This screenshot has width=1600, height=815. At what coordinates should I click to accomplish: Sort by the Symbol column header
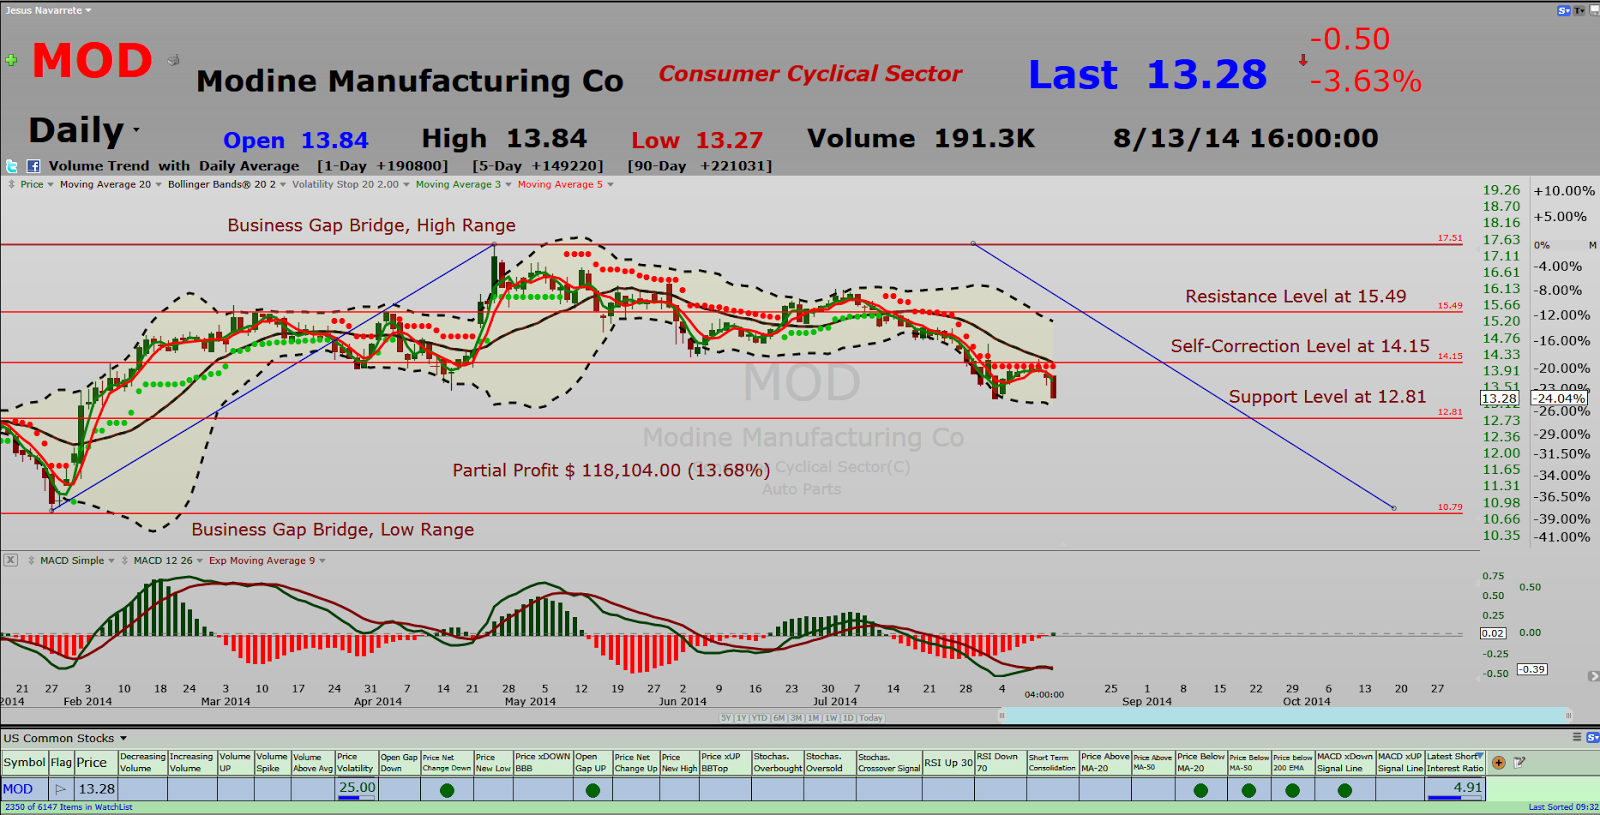click(x=24, y=762)
